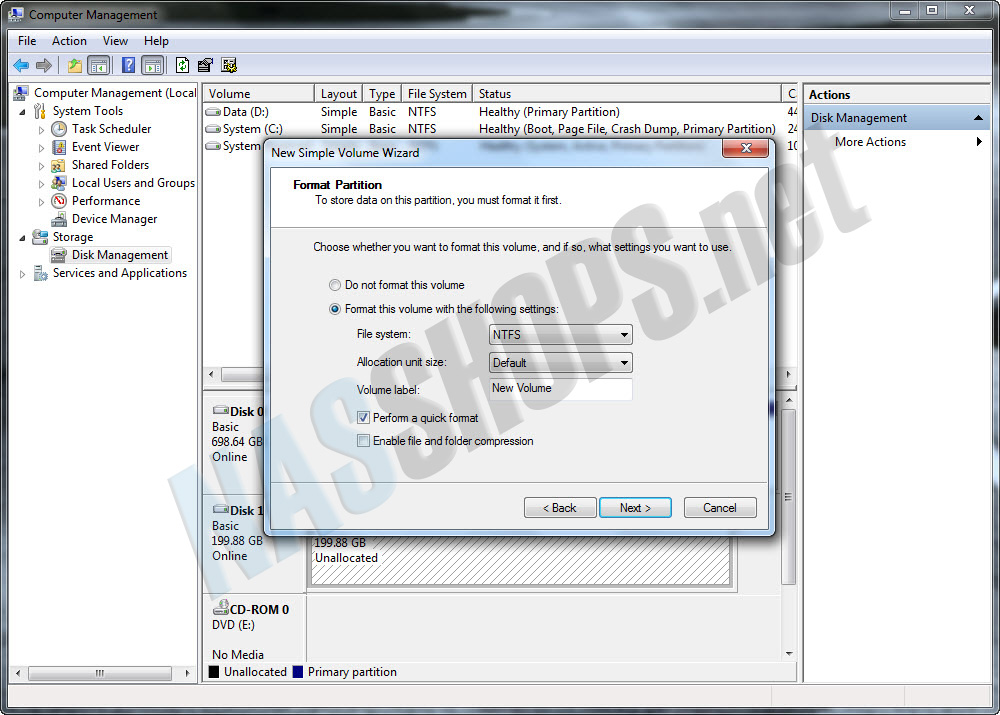The width and height of the screenshot is (1000, 715).
Task: Click the Task Scheduler clock icon
Action: coord(59,129)
